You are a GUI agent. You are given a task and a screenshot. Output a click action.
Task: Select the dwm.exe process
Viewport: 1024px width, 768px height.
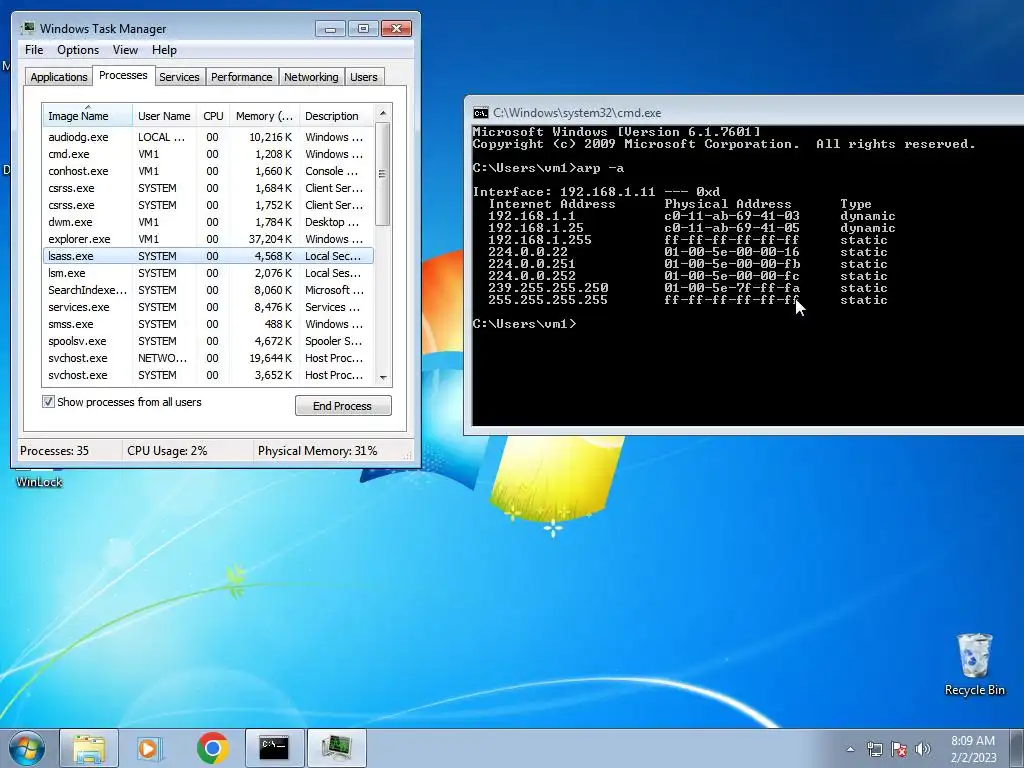click(x=208, y=222)
